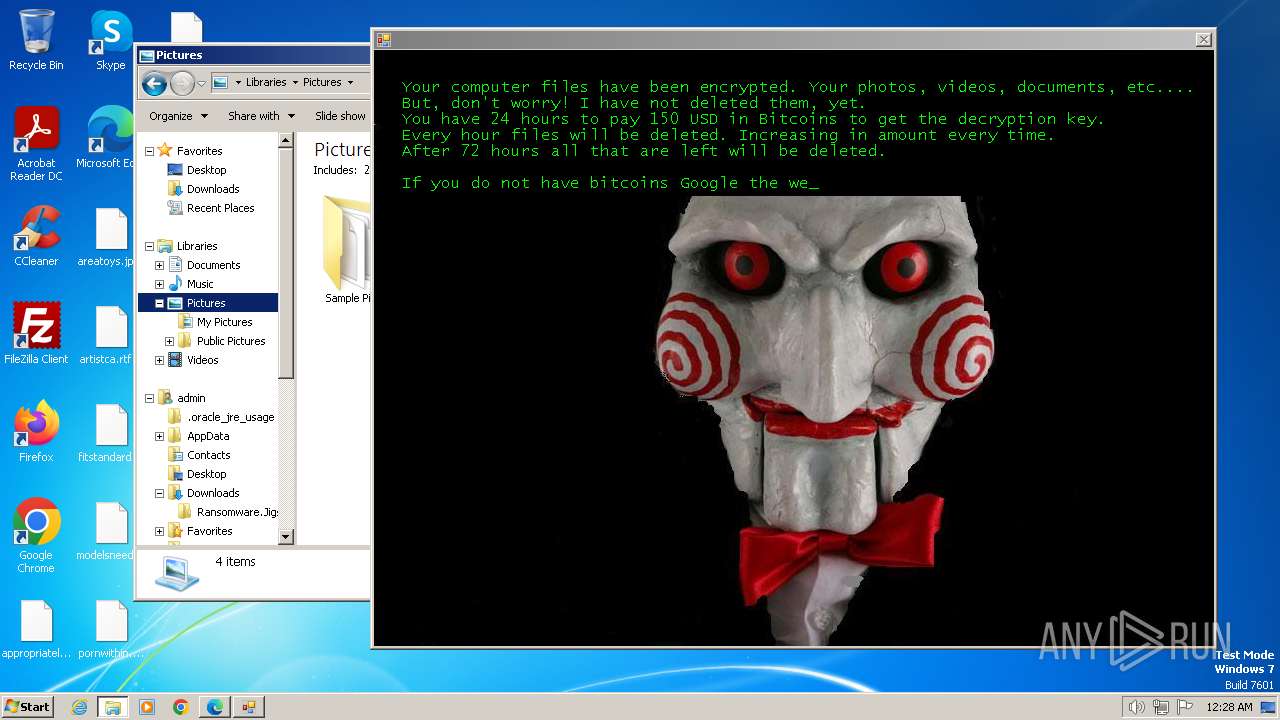Select the Pictures library tree item

point(207,303)
